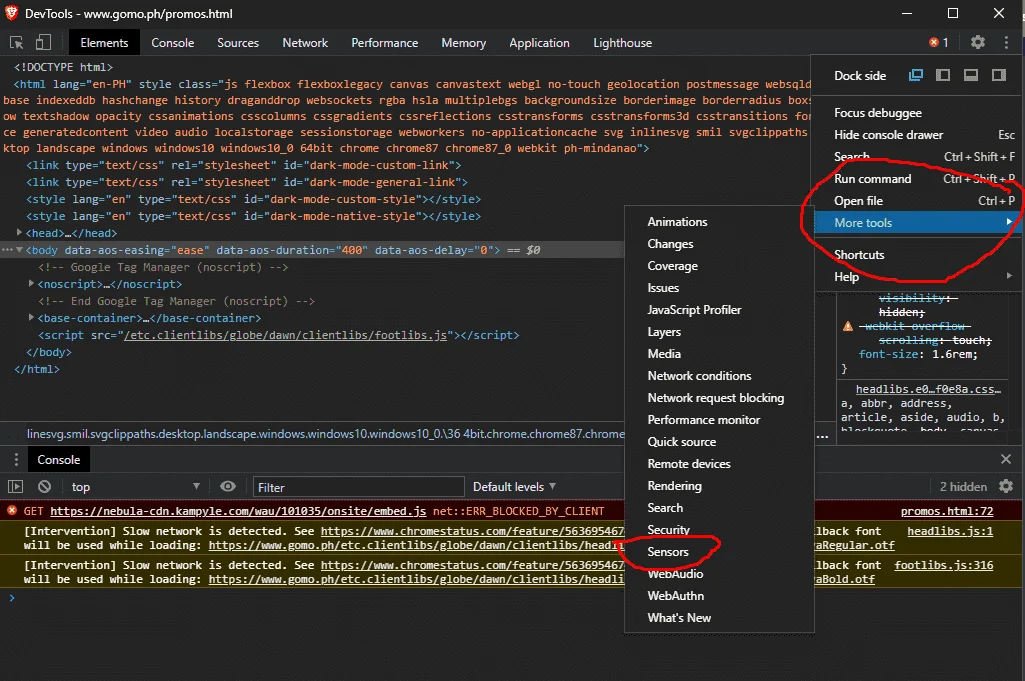Clear the console with the block icon
Viewport: 1025px width, 681px height.
click(x=44, y=487)
